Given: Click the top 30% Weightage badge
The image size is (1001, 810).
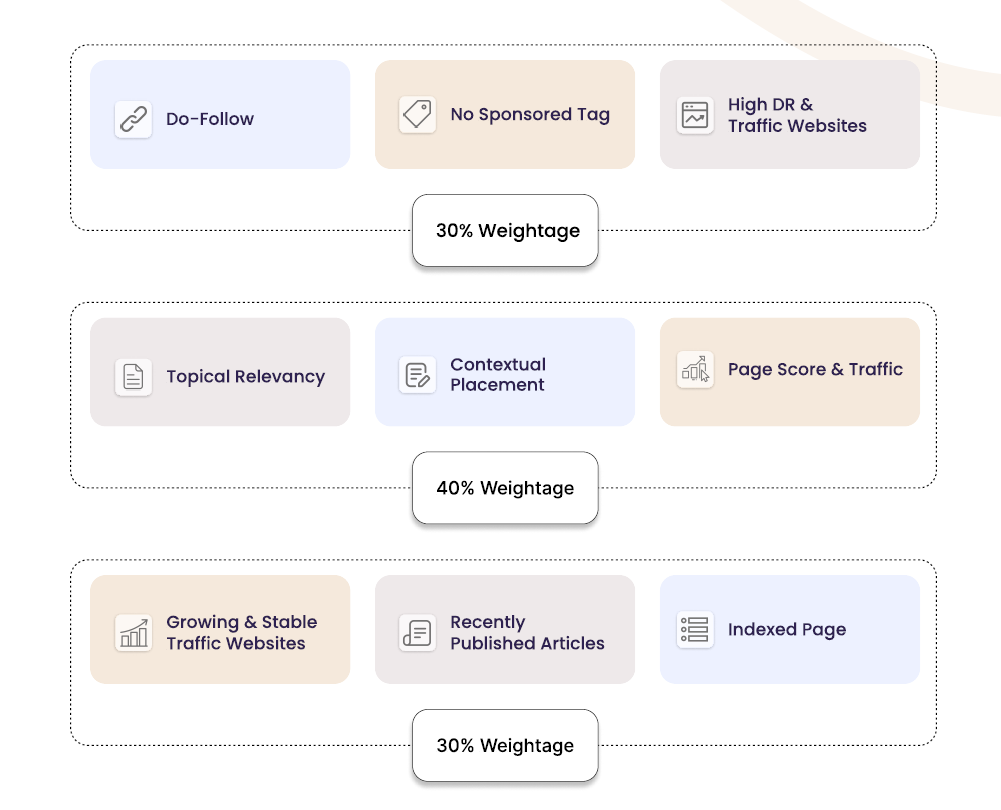Looking at the screenshot, I should pyautogui.click(x=506, y=231).
